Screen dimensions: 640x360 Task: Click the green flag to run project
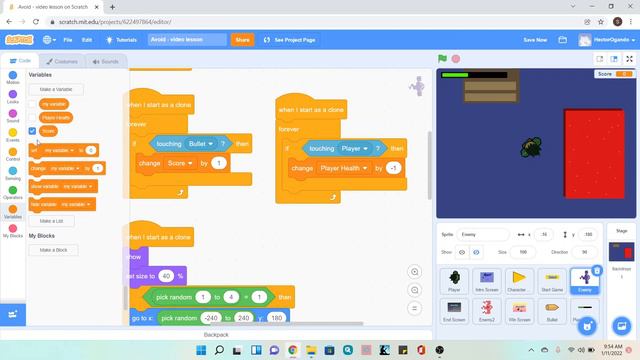(442, 59)
